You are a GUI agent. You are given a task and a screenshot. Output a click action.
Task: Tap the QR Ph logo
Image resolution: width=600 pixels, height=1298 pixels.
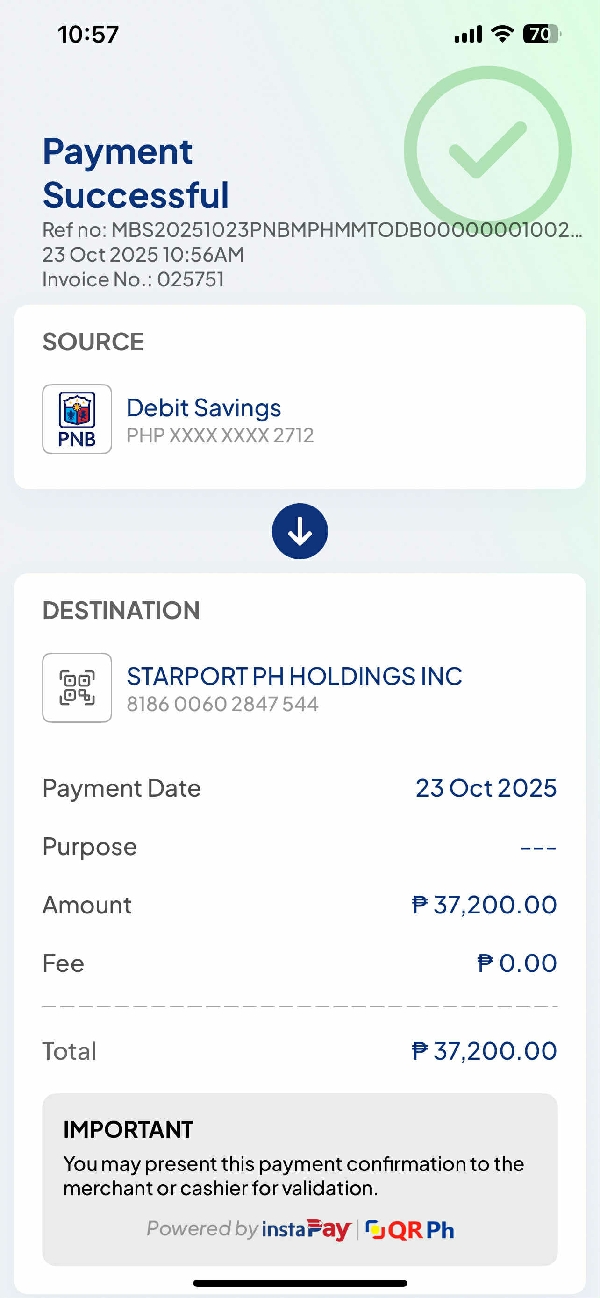coord(410,1229)
